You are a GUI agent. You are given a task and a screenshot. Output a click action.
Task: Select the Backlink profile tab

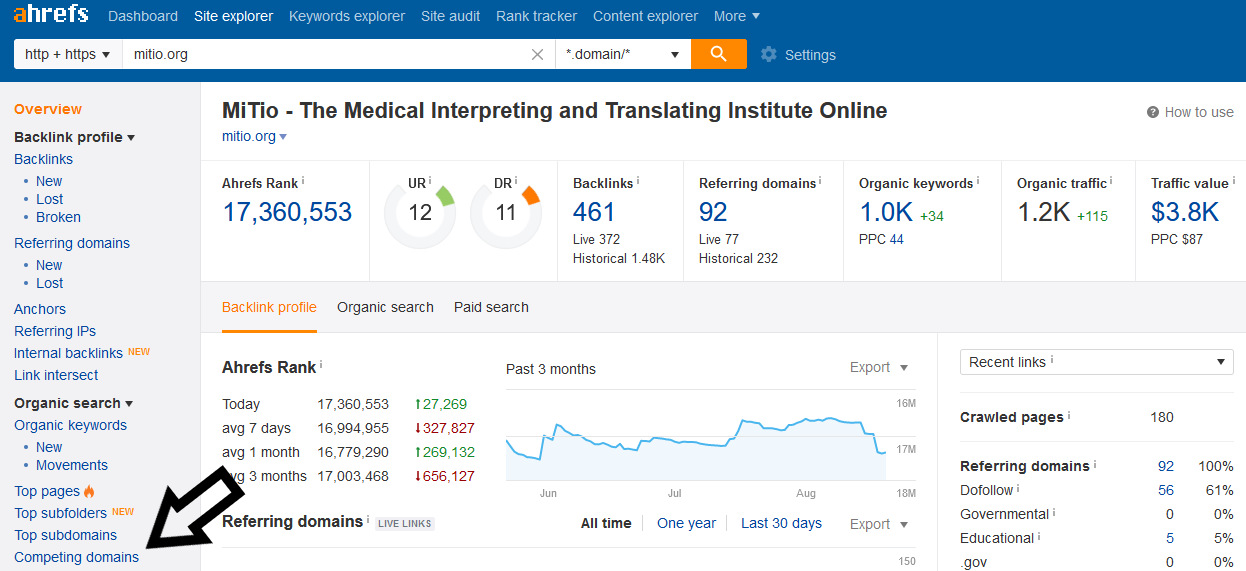point(269,307)
